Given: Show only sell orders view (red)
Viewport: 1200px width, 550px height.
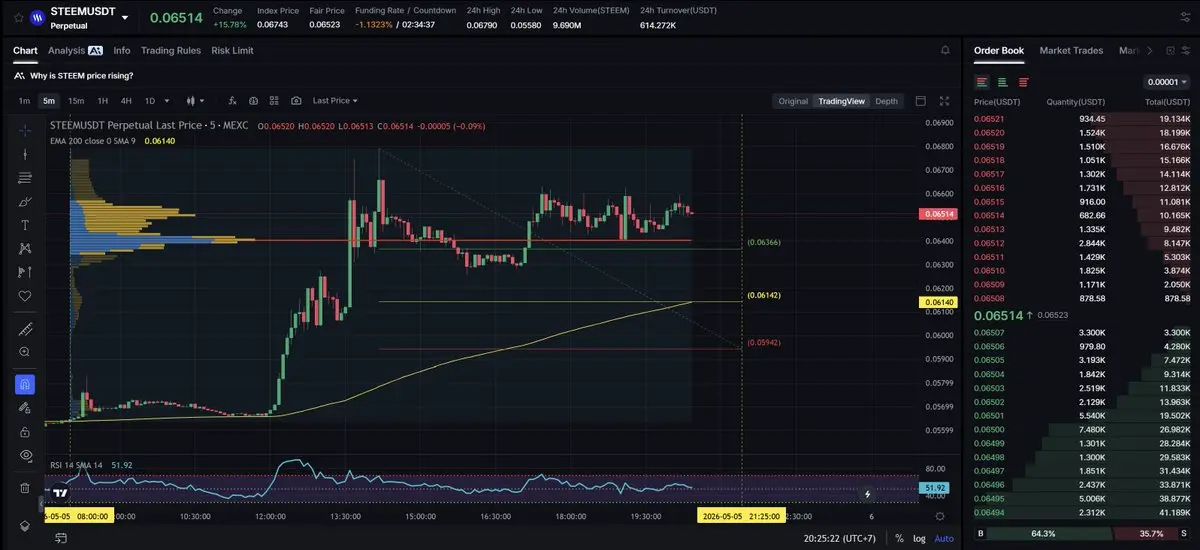Looking at the screenshot, I should (1023, 82).
